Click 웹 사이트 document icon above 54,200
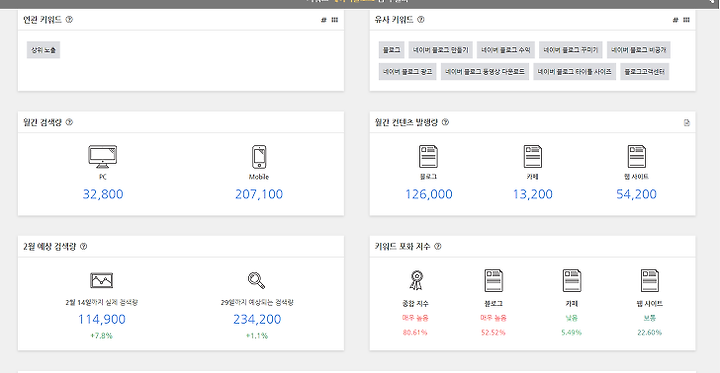Screen dimensions: 720x373 [637, 157]
